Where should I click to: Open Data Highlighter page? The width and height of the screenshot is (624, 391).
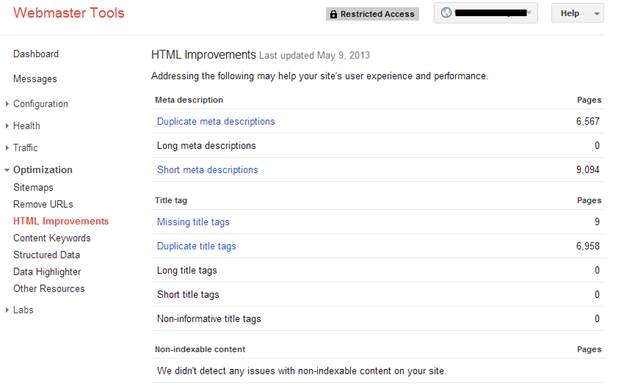(47, 272)
